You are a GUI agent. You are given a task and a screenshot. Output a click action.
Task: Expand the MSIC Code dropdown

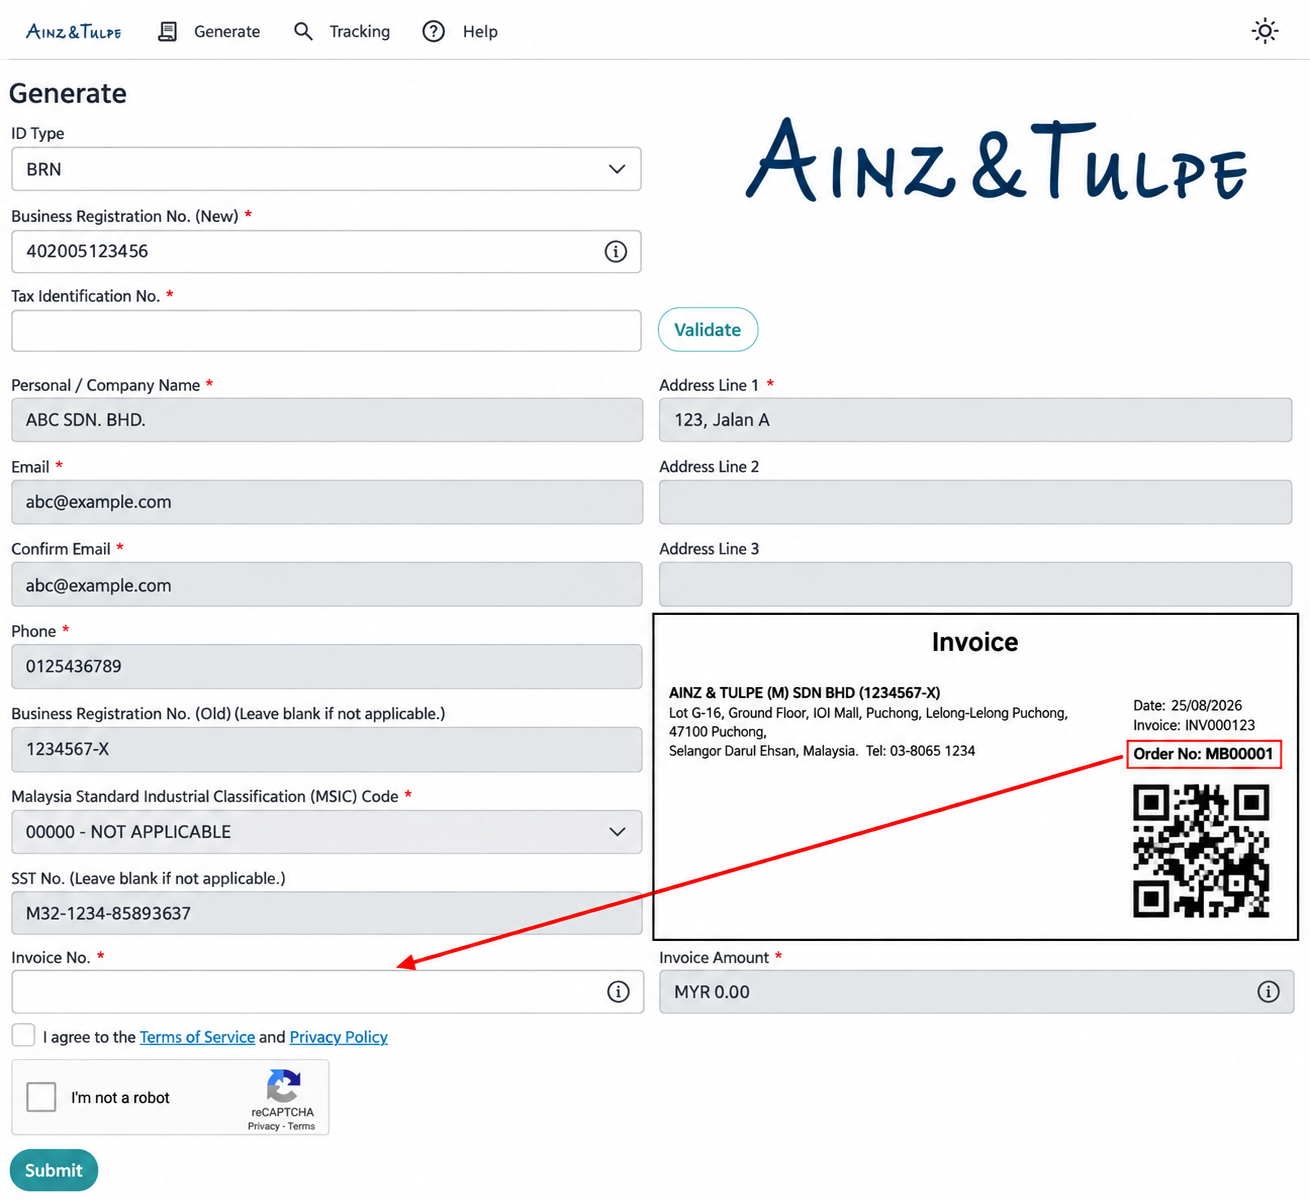click(326, 832)
